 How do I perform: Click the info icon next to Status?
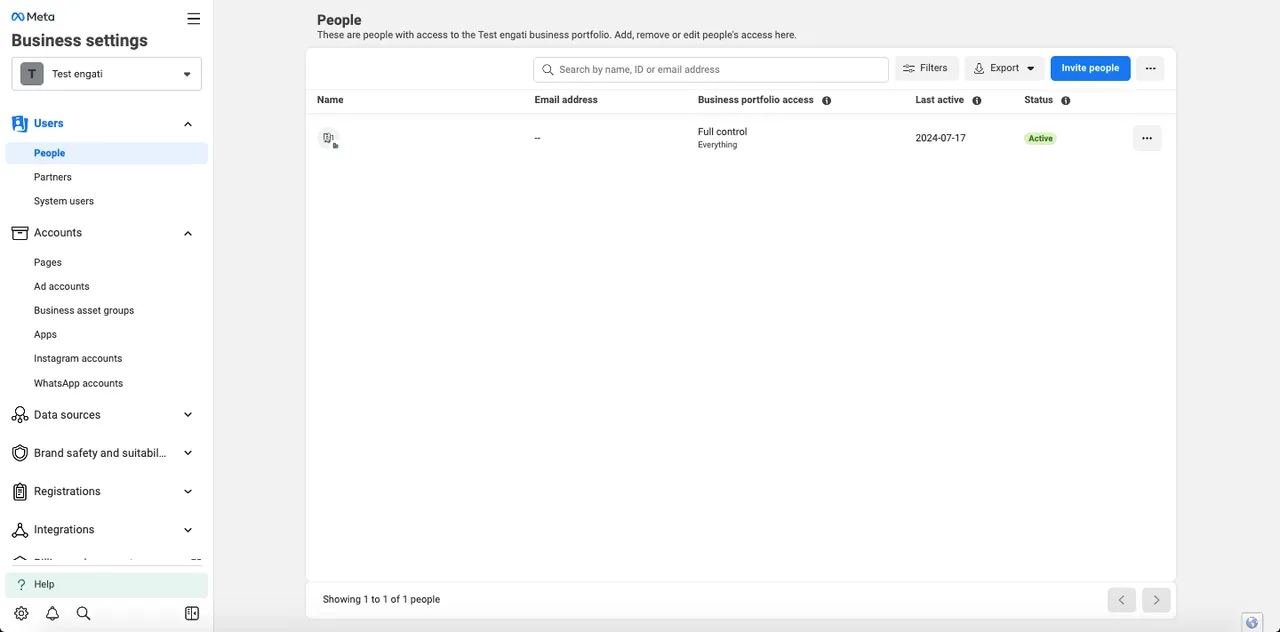[1065, 100]
